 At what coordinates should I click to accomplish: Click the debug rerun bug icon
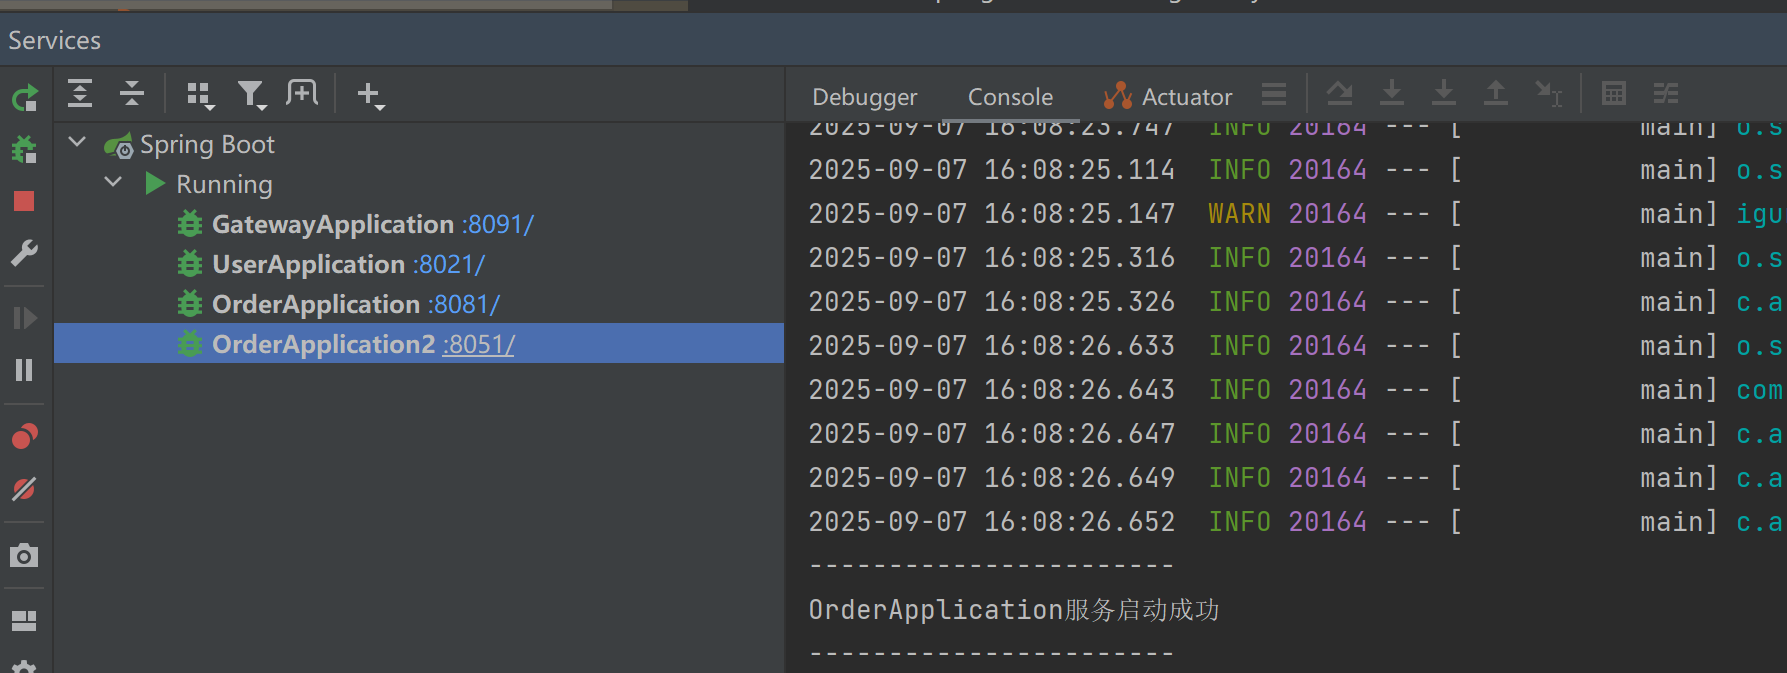click(24, 149)
